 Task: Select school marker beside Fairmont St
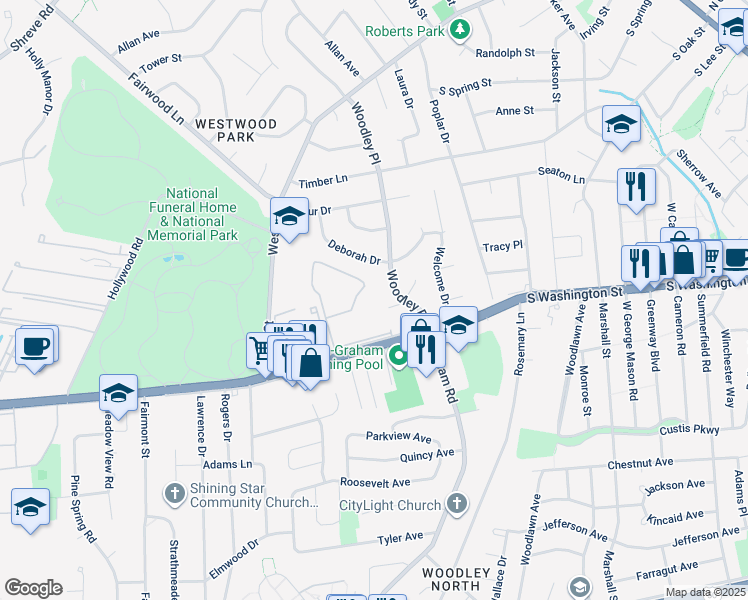click(118, 395)
